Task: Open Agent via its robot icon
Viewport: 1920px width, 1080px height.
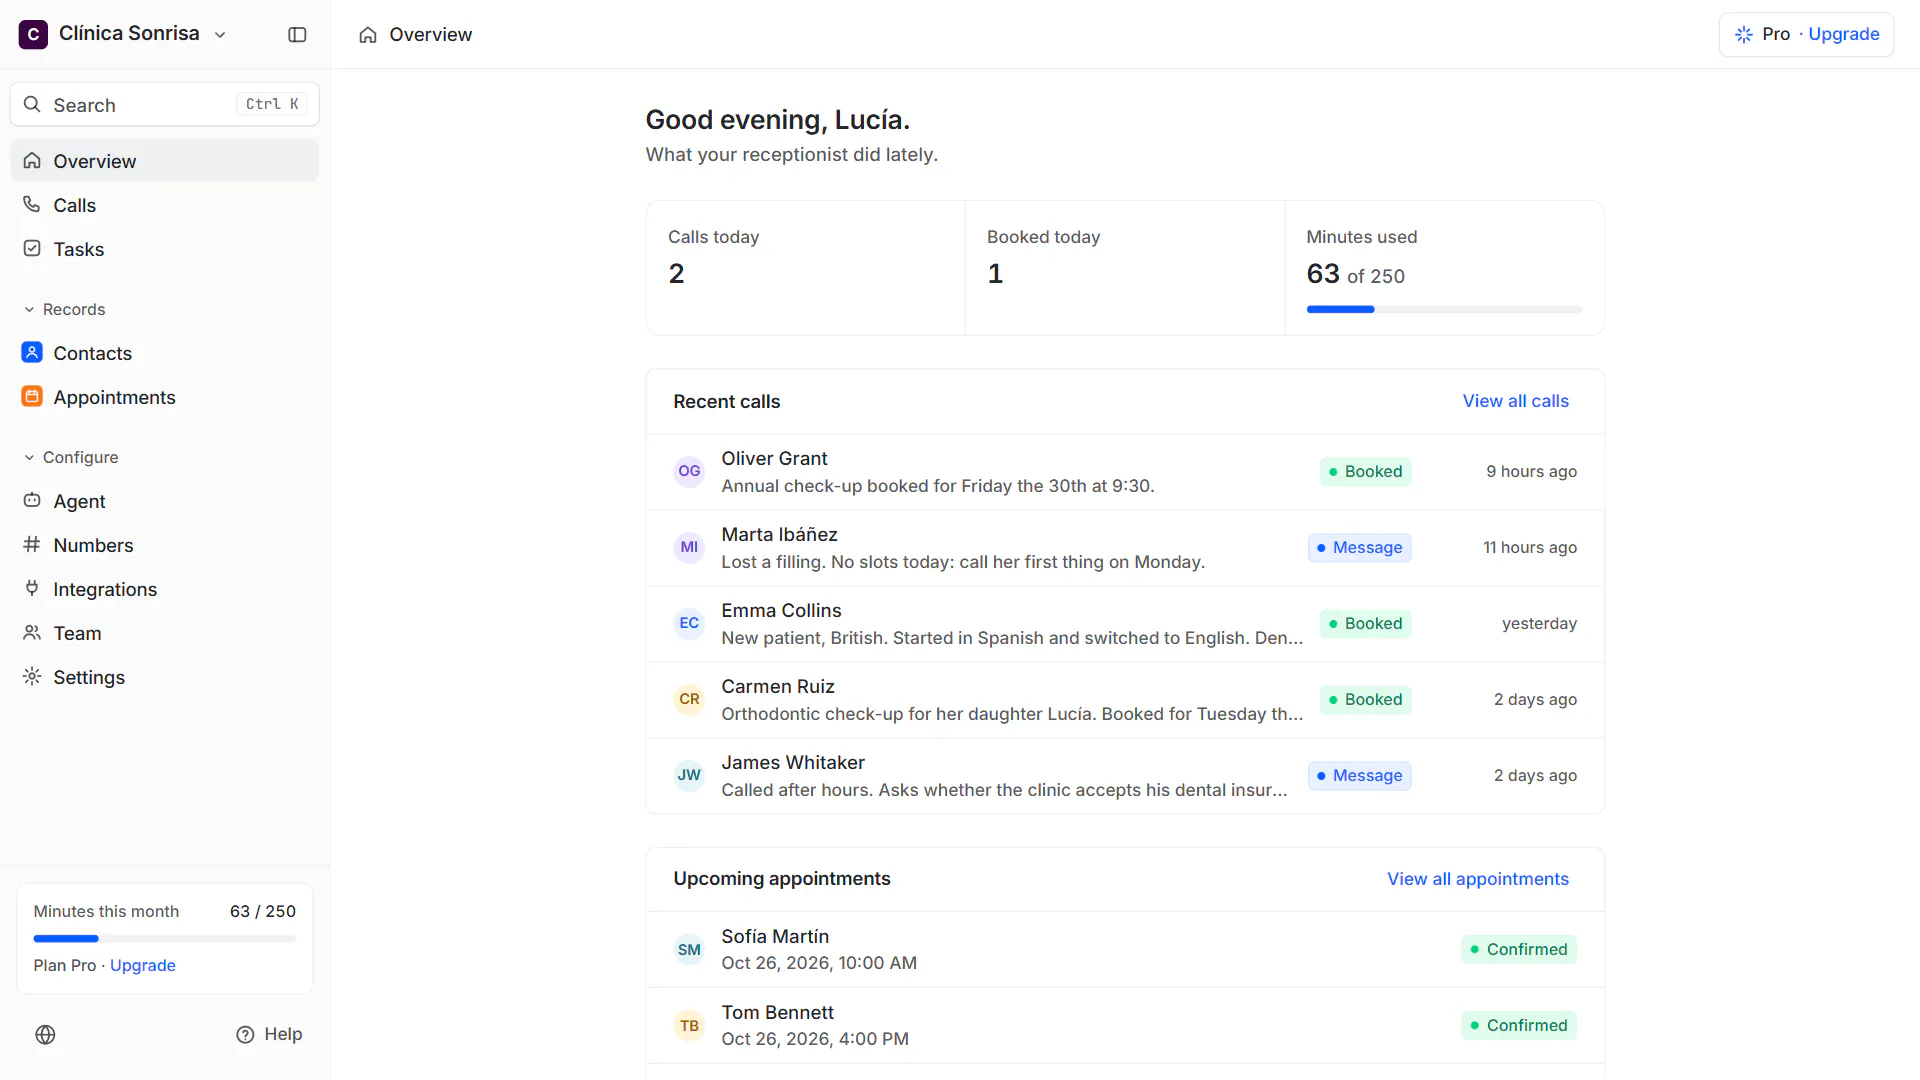Action: click(x=32, y=501)
